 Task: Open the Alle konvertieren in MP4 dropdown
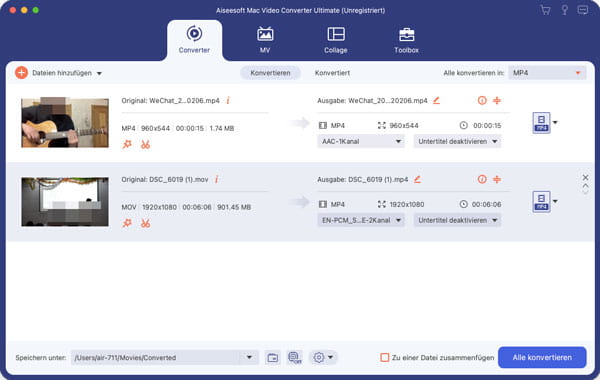point(547,73)
